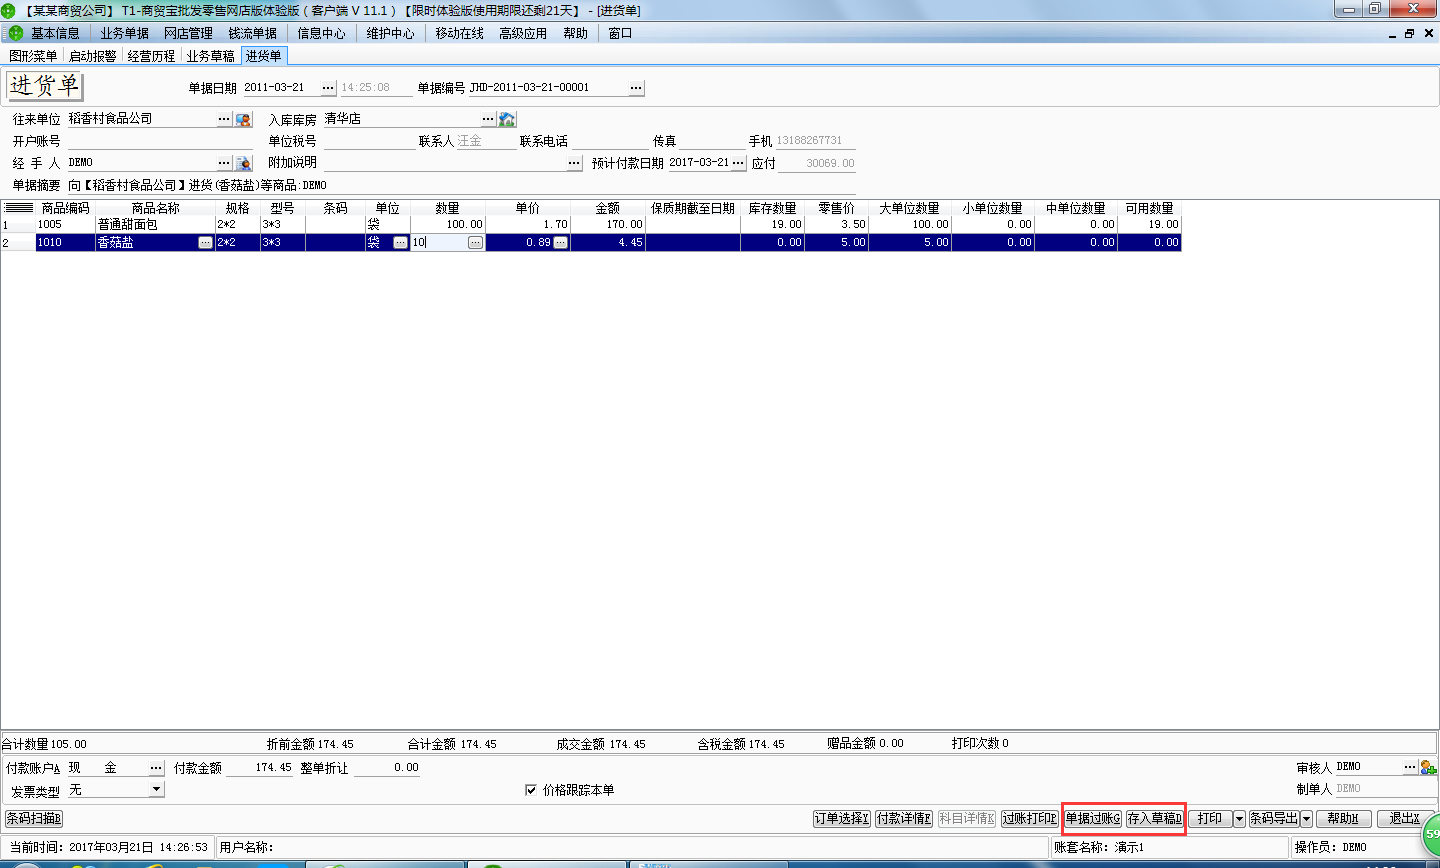Open the 钱流单据 menu
The height and width of the screenshot is (868, 1440).
252,33
